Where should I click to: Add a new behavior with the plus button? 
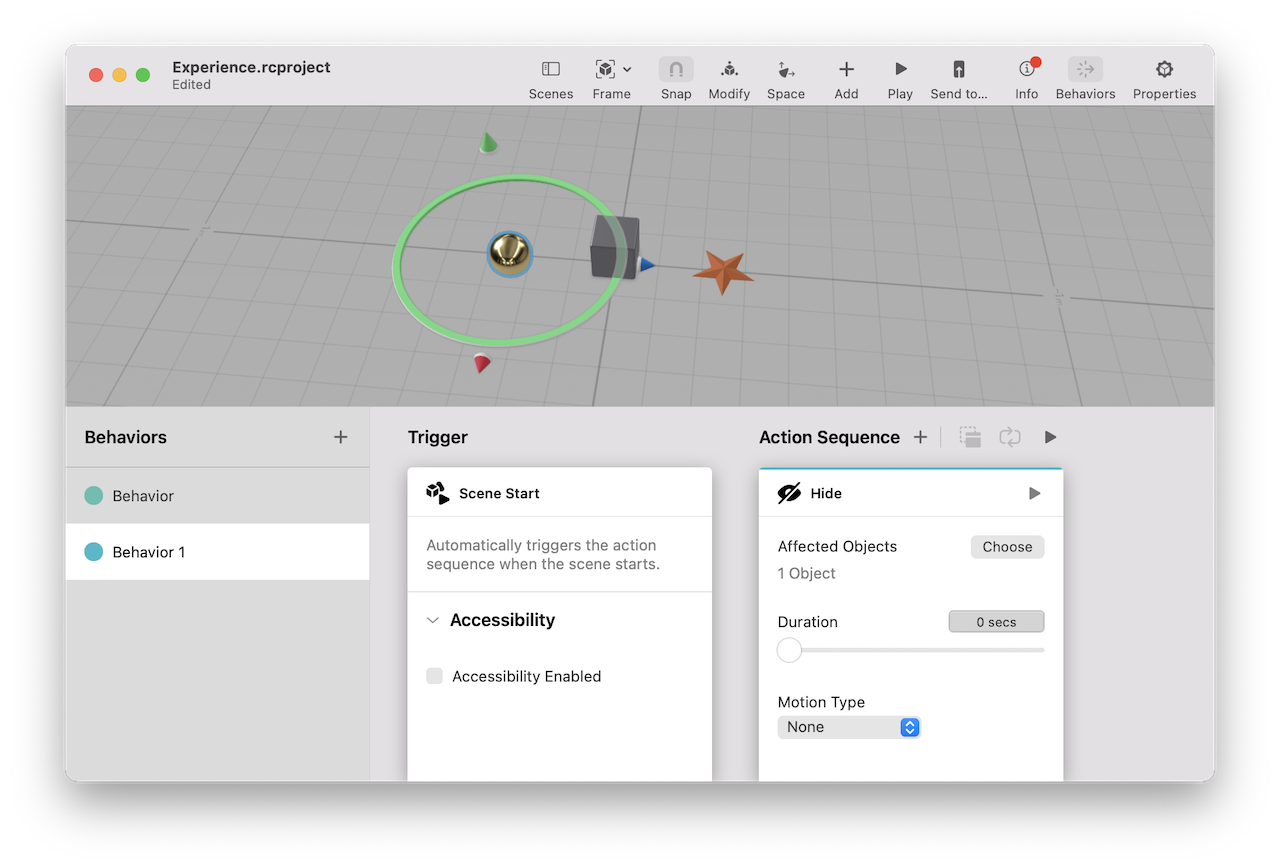(x=341, y=437)
